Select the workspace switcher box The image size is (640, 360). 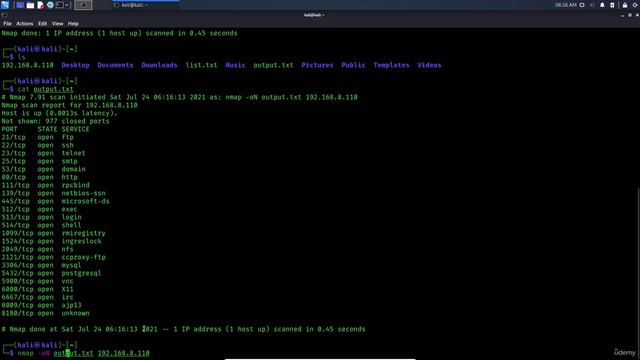(x=83, y=5)
